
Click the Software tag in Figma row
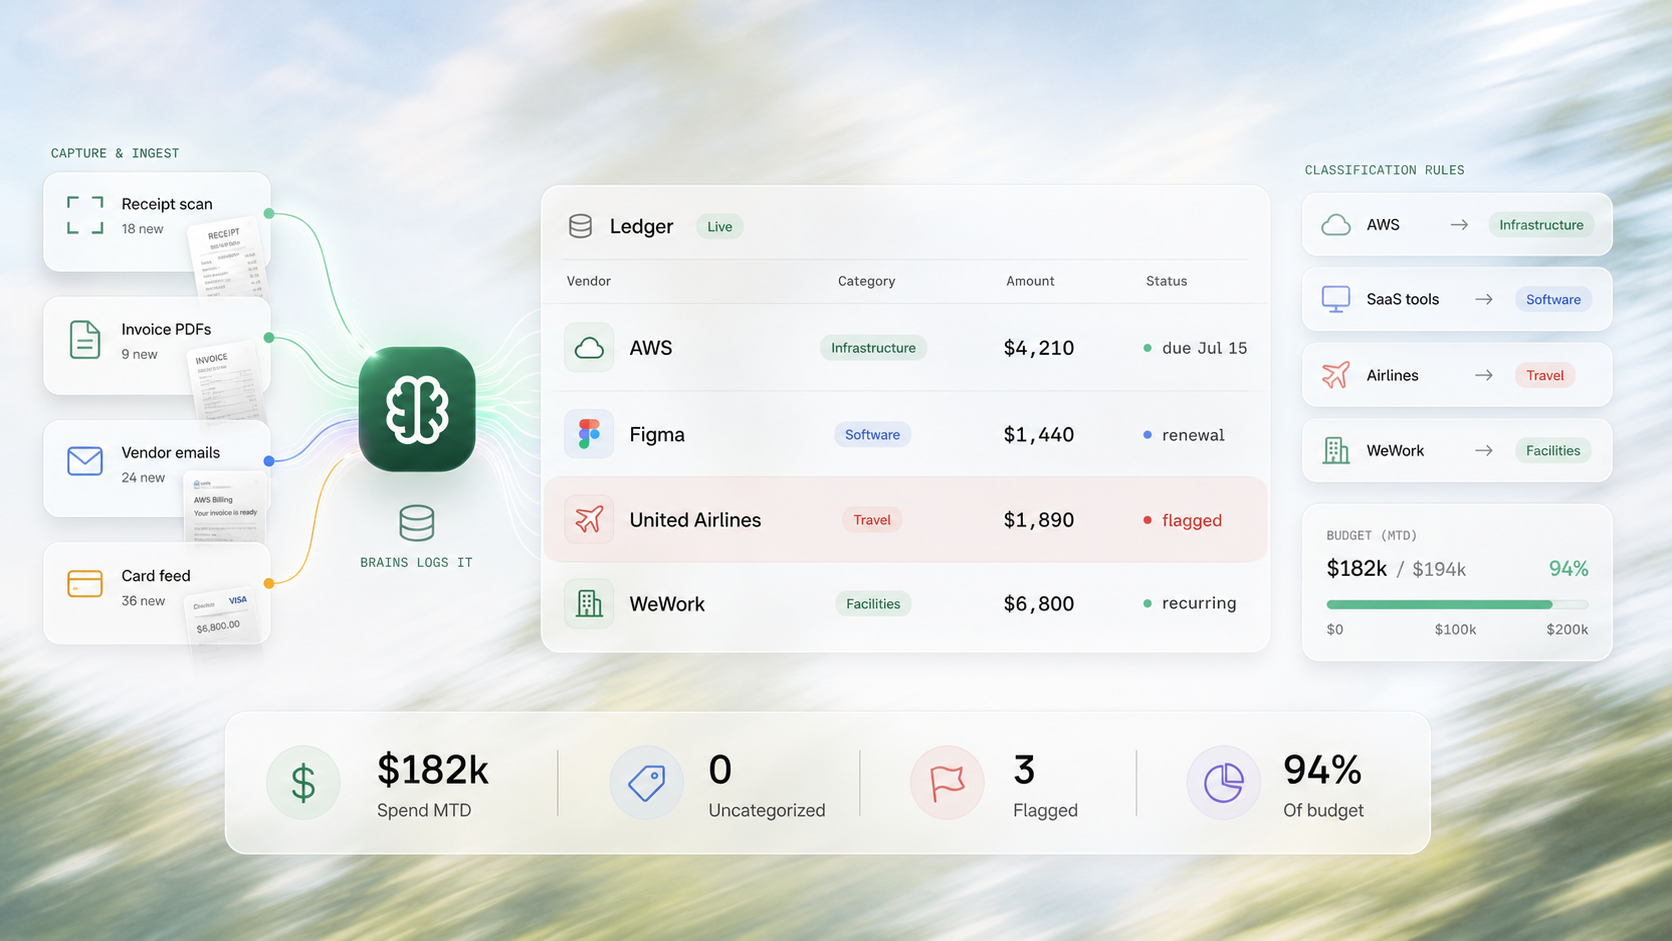coord(872,434)
